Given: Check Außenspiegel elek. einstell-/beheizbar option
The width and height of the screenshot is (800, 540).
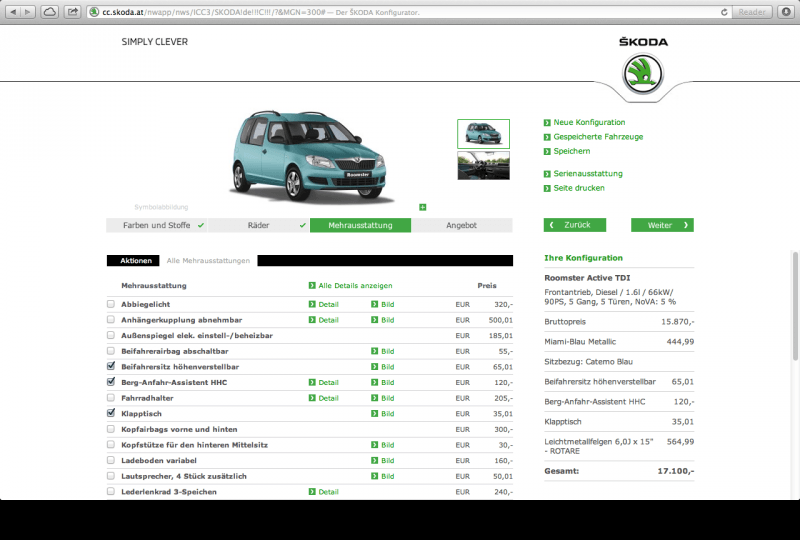Looking at the screenshot, I should [111, 335].
